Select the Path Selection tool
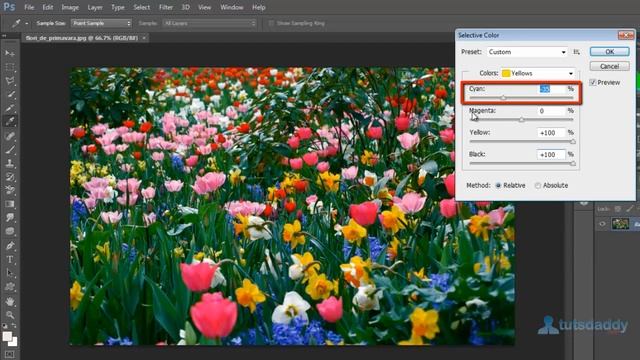This screenshot has width=640, height=360. [10, 273]
